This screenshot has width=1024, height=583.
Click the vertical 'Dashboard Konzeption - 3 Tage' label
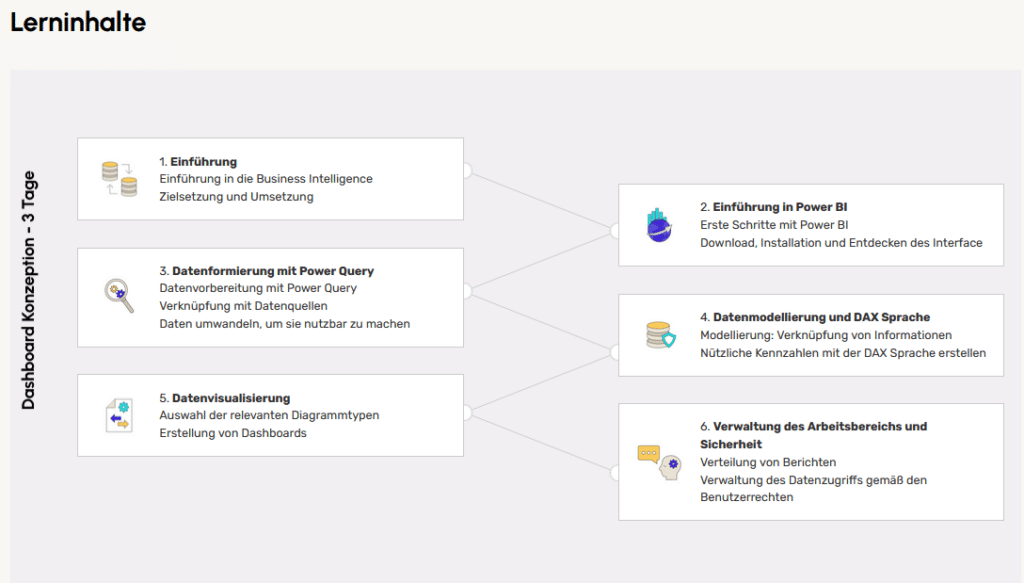tap(29, 290)
